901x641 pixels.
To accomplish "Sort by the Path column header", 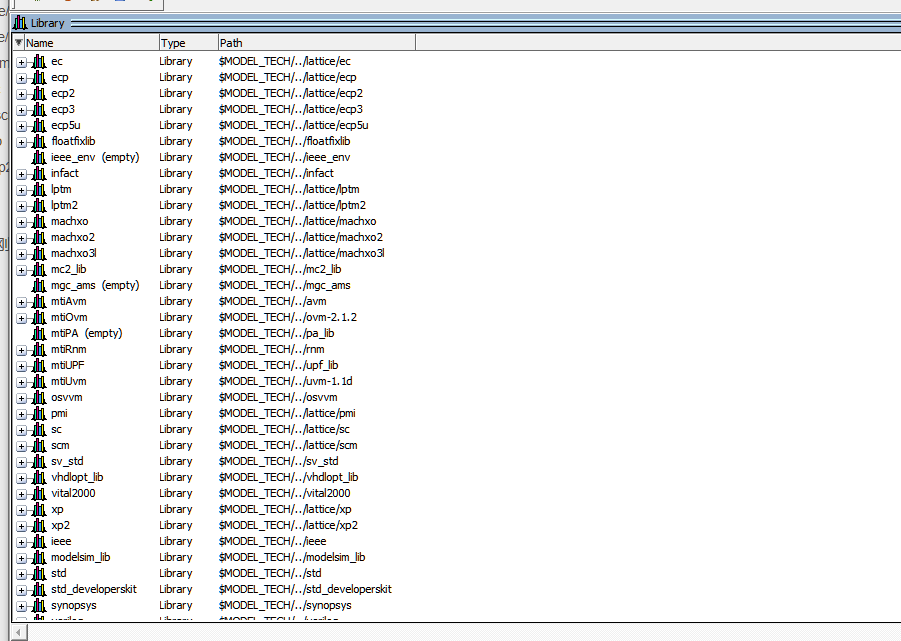I will [x=316, y=43].
